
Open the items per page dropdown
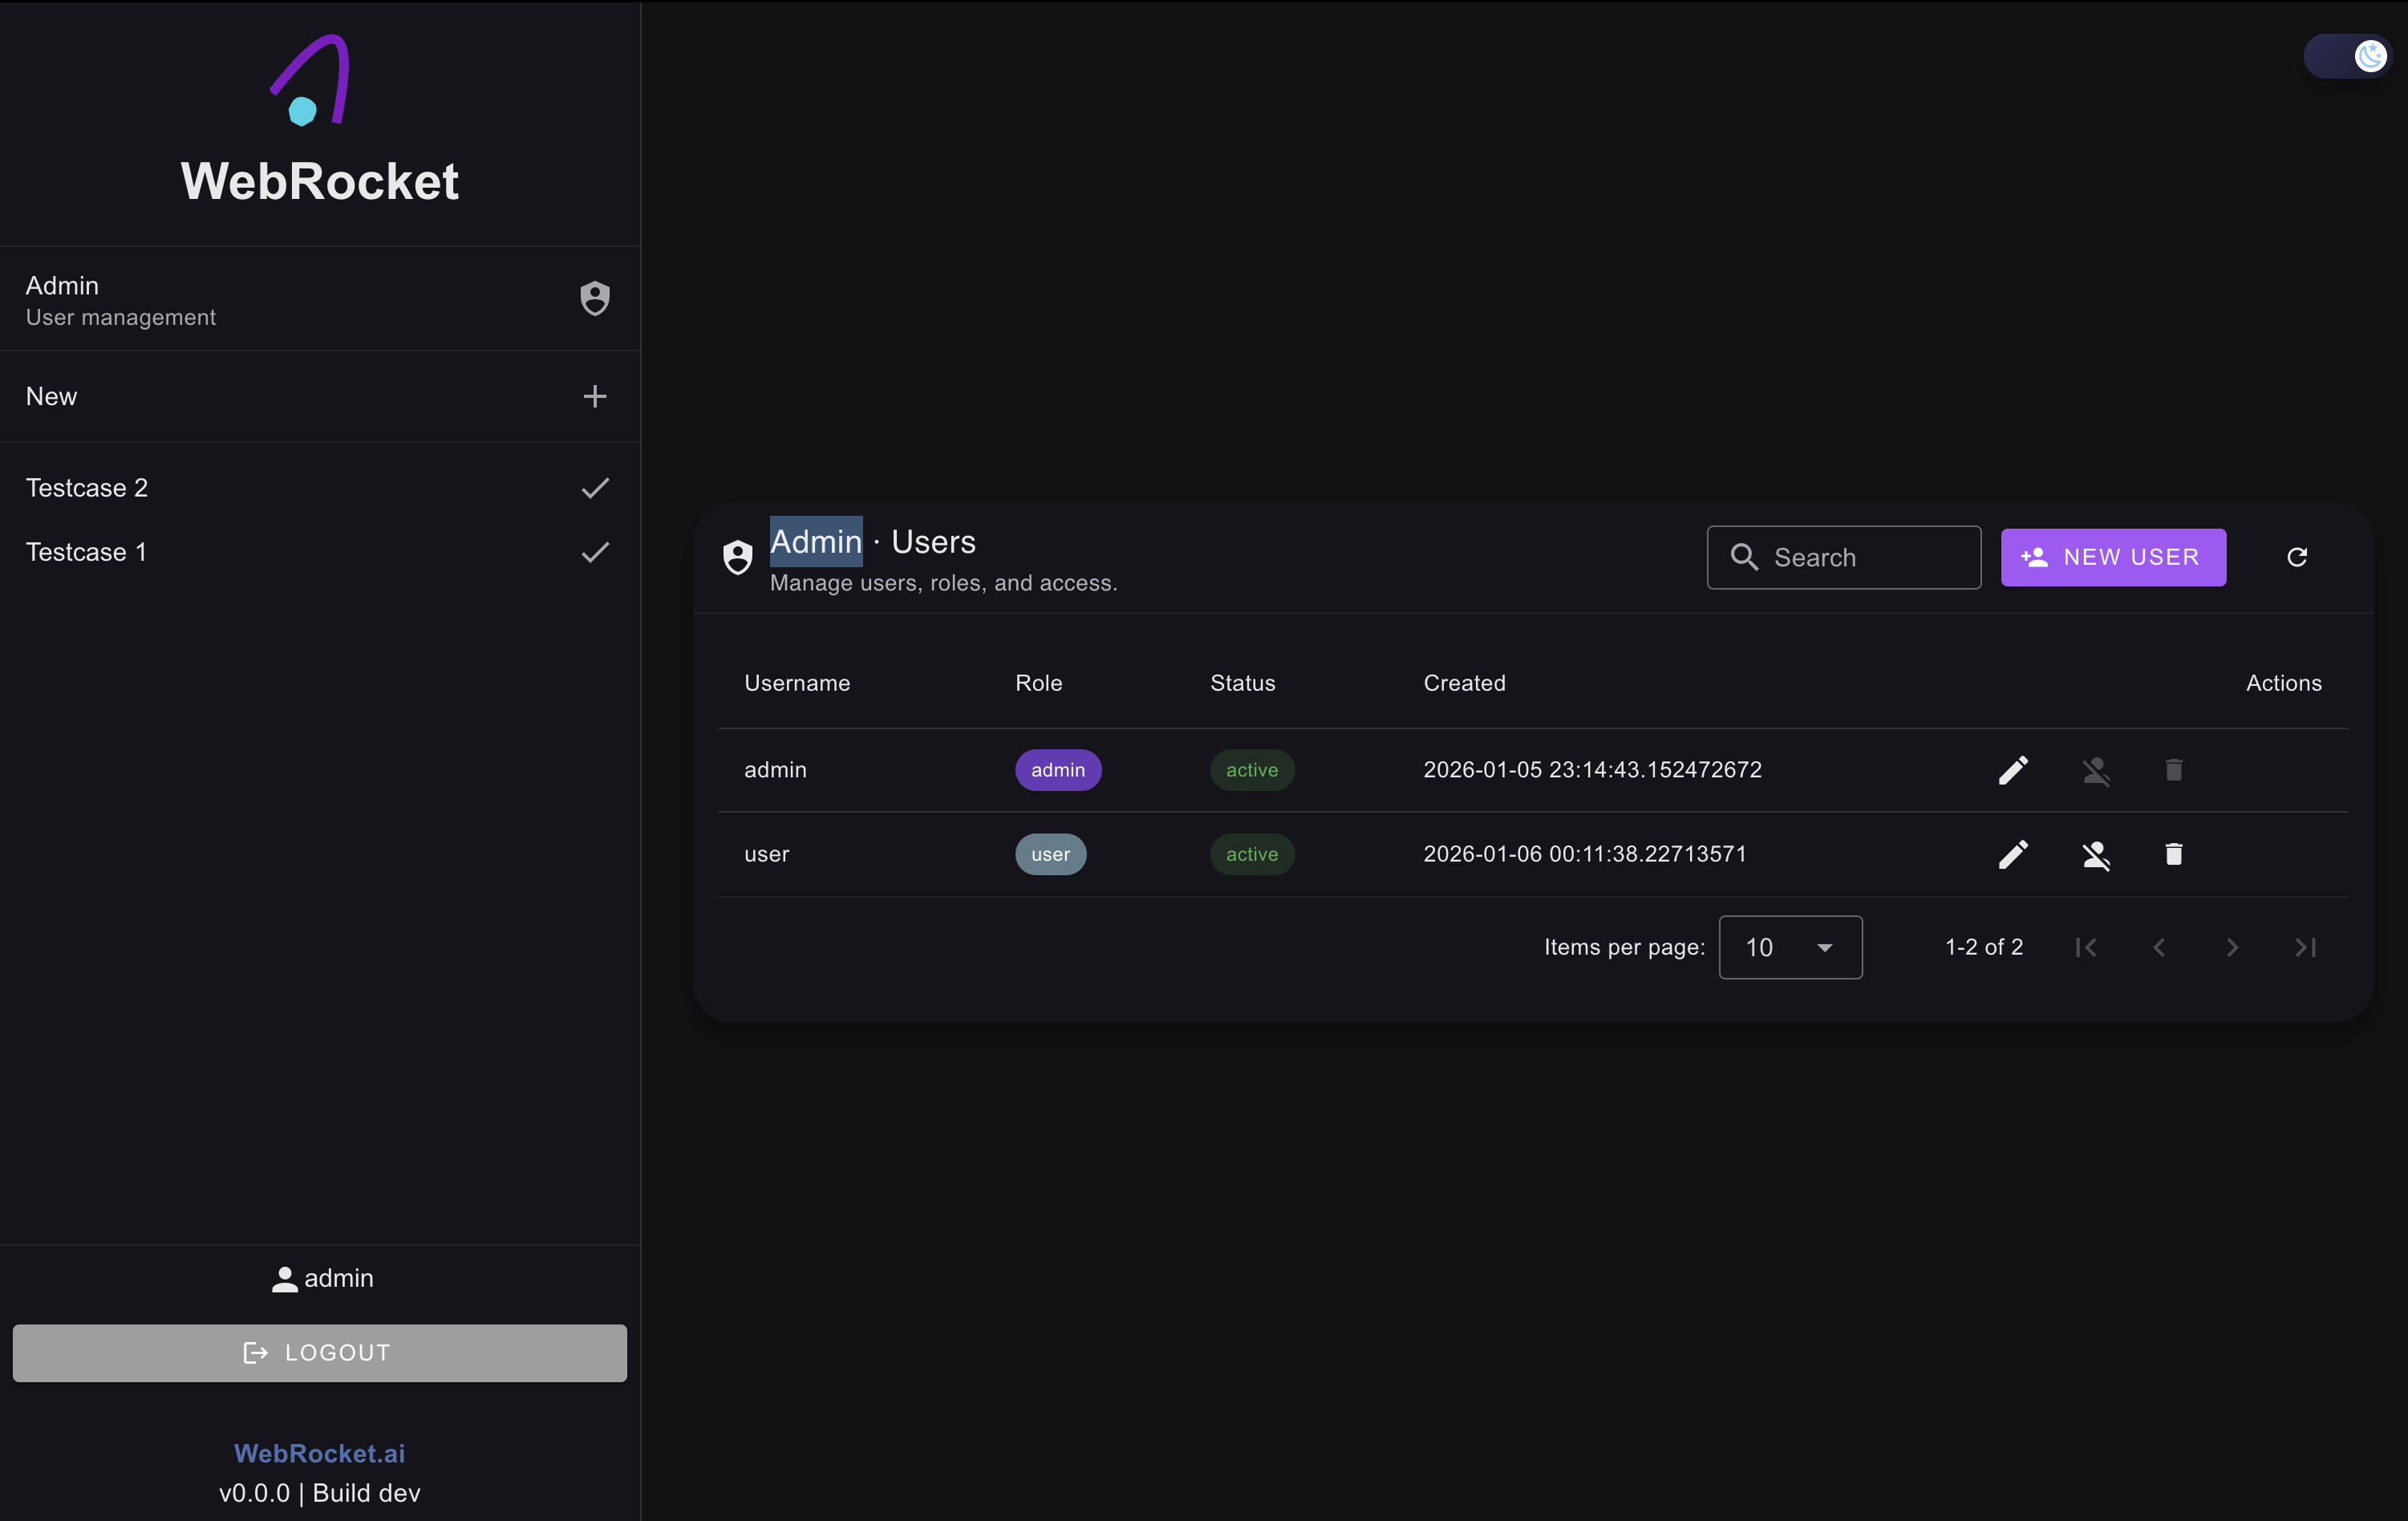point(1789,947)
